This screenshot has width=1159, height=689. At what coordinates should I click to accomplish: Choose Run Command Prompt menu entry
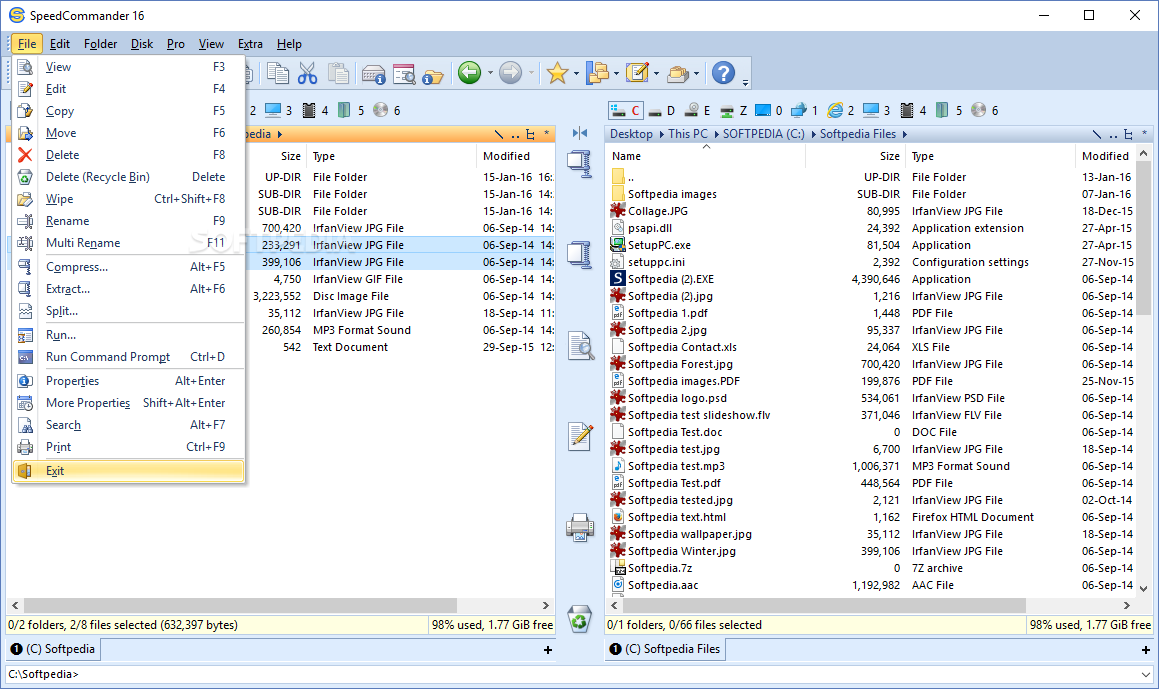coord(129,357)
